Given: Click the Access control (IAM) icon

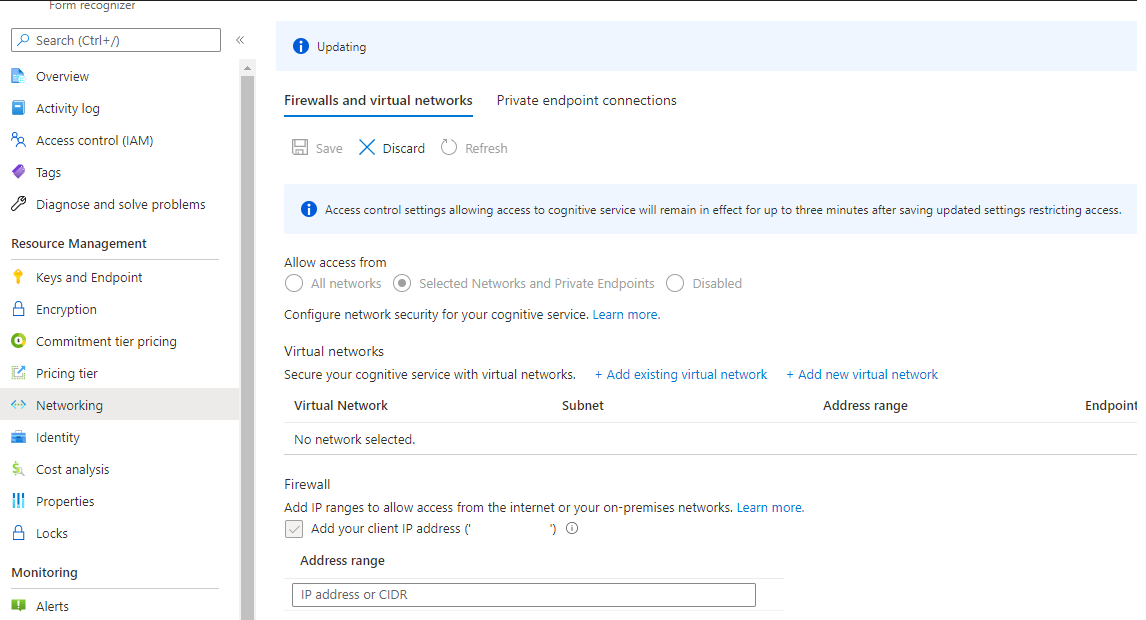Looking at the screenshot, I should click(18, 140).
